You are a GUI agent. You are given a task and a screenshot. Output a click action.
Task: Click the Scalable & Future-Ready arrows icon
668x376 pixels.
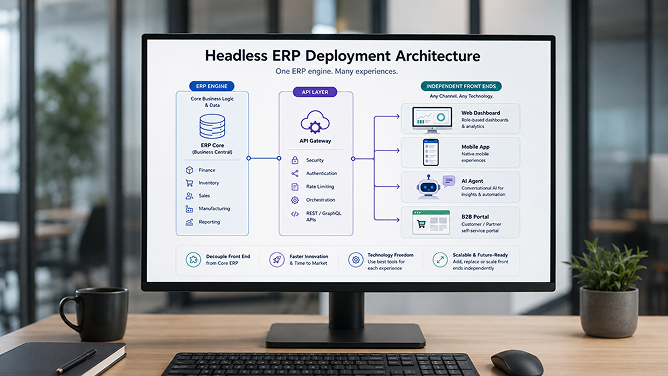click(440, 259)
